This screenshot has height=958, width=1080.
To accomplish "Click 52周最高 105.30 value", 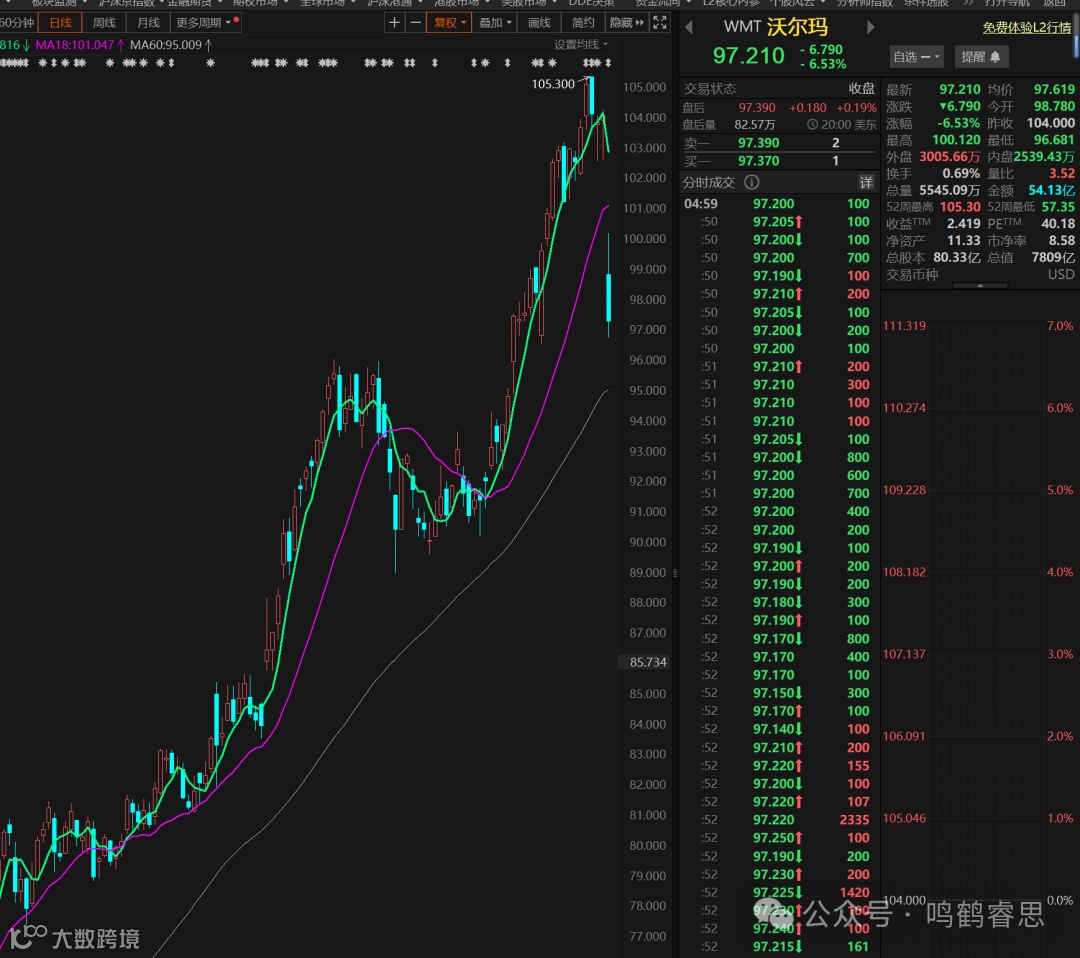I will (x=960, y=207).
